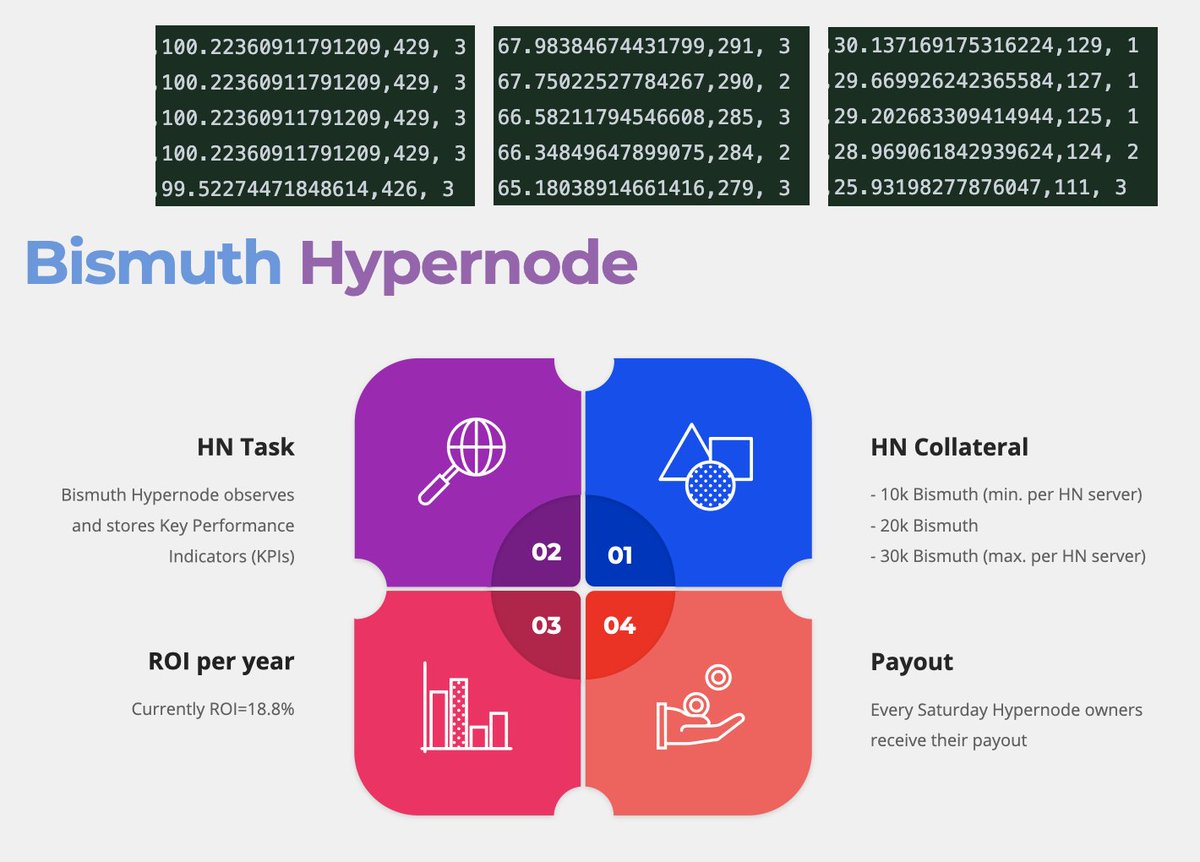The width and height of the screenshot is (1200, 862).
Task: Click the hand with coins payout icon
Action: (700, 707)
